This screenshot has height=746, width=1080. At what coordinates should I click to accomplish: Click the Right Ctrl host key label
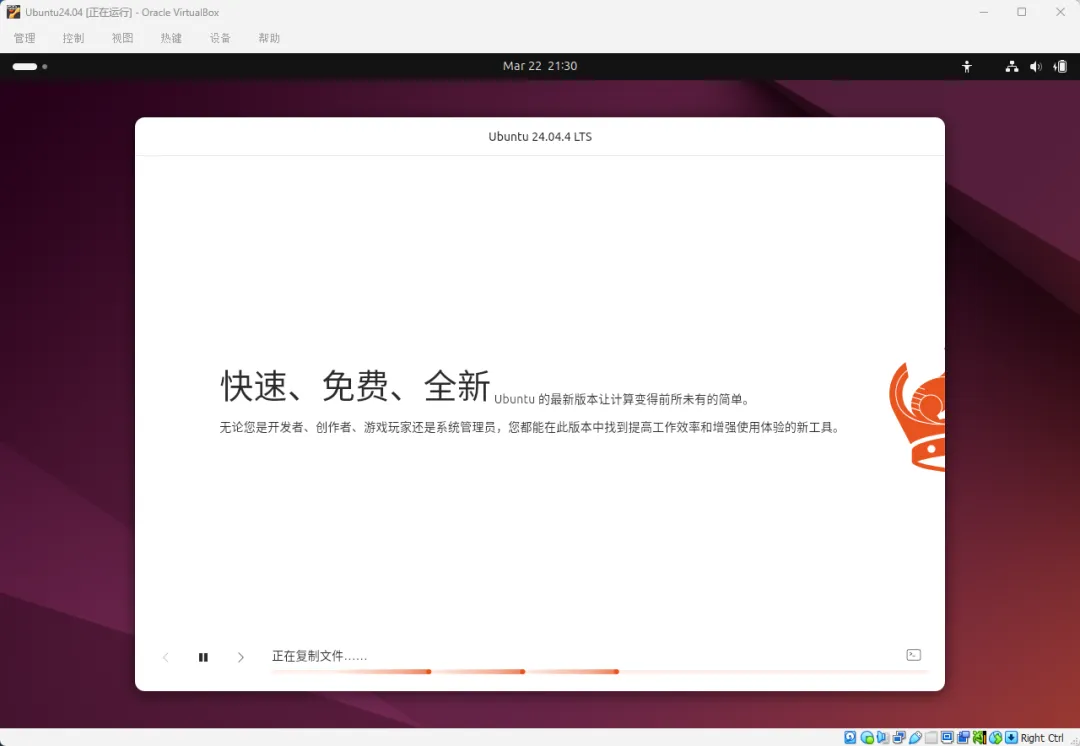coord(1042,738)
